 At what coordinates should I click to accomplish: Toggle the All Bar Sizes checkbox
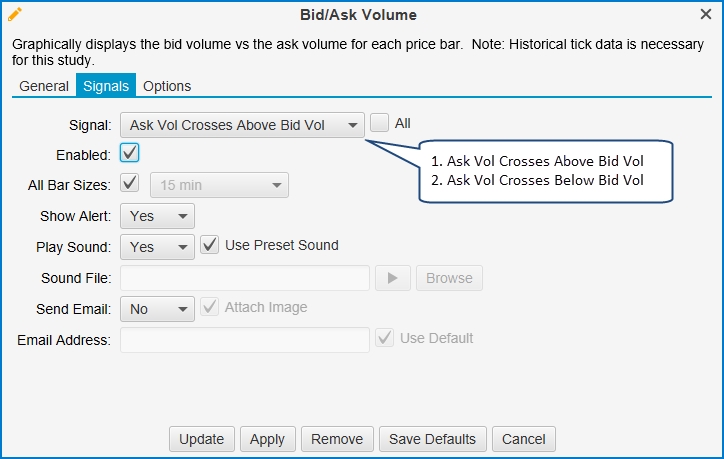pyautogui.click(x=129, y=184)
